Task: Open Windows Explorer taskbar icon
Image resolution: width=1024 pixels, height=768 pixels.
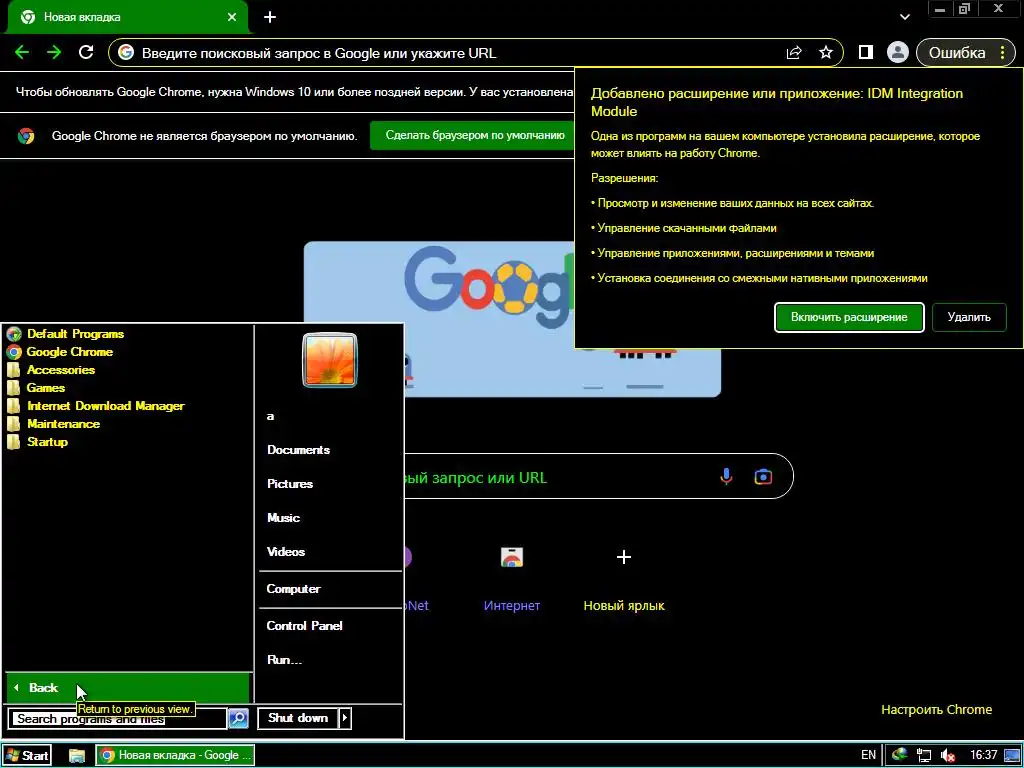Action: click(77, 756)
